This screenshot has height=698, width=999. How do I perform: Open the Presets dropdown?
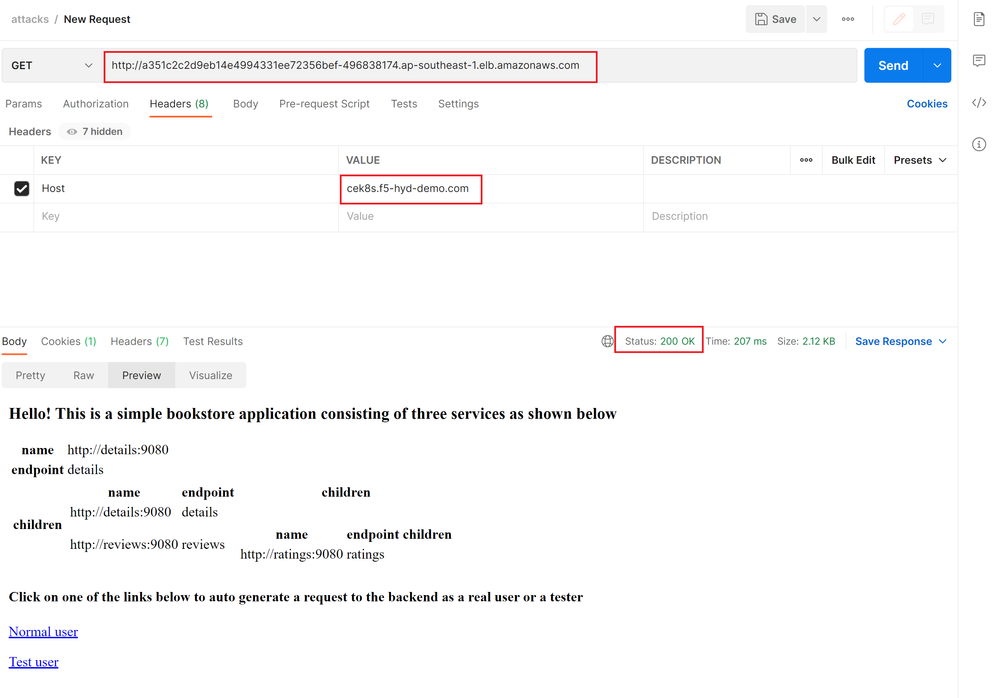tap(920, 160)
